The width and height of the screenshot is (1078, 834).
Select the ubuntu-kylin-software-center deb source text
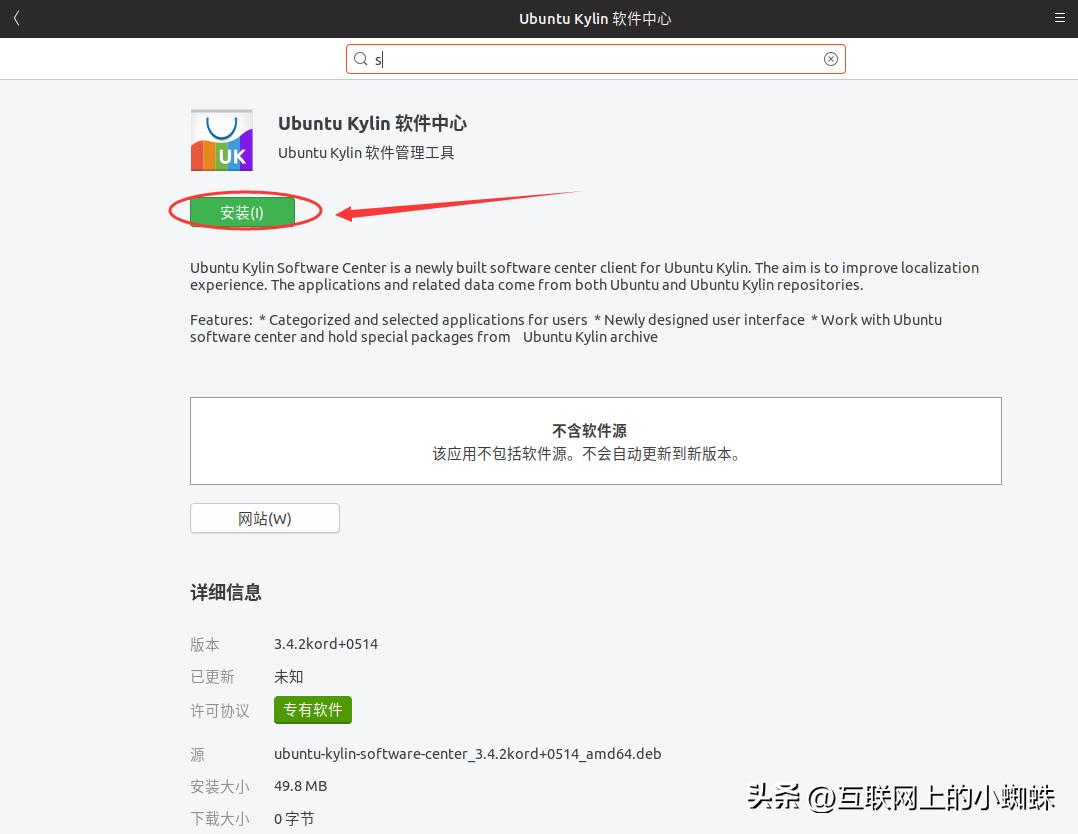tap(467, 754)
